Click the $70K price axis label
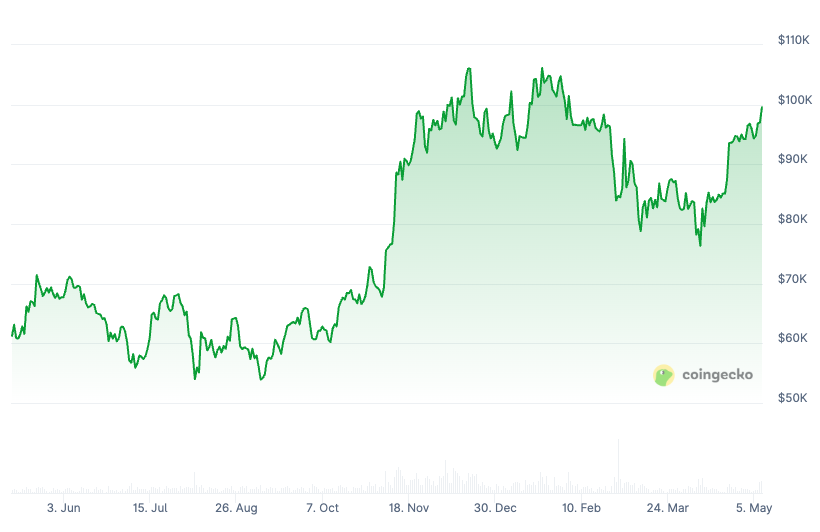The width and height of the screenshot is (820, 532). (794, 279)
